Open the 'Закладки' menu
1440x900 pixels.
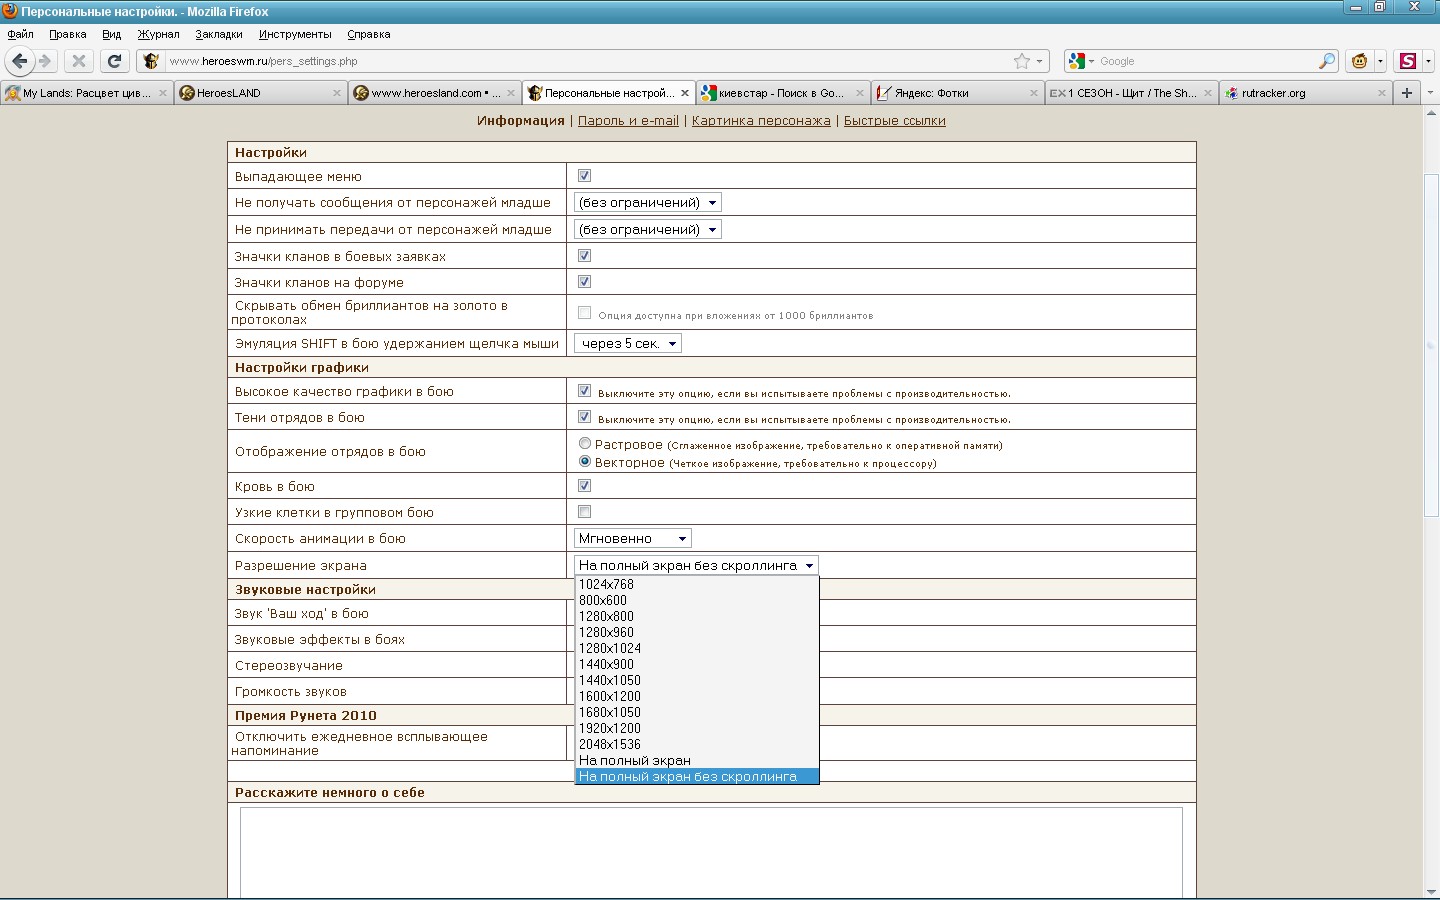(x=219, y=34)
